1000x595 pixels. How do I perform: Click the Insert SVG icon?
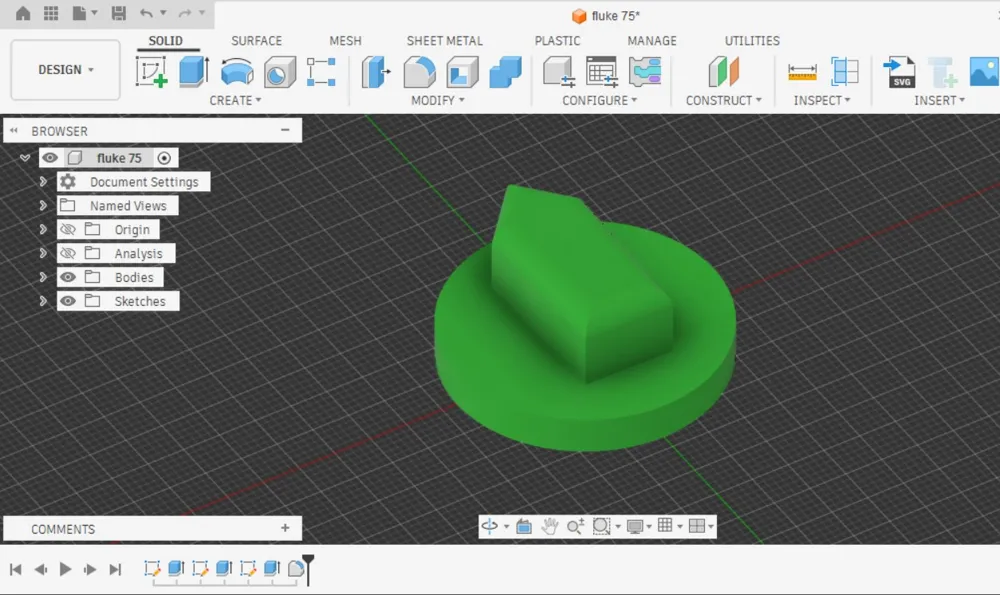click(899, 71)
